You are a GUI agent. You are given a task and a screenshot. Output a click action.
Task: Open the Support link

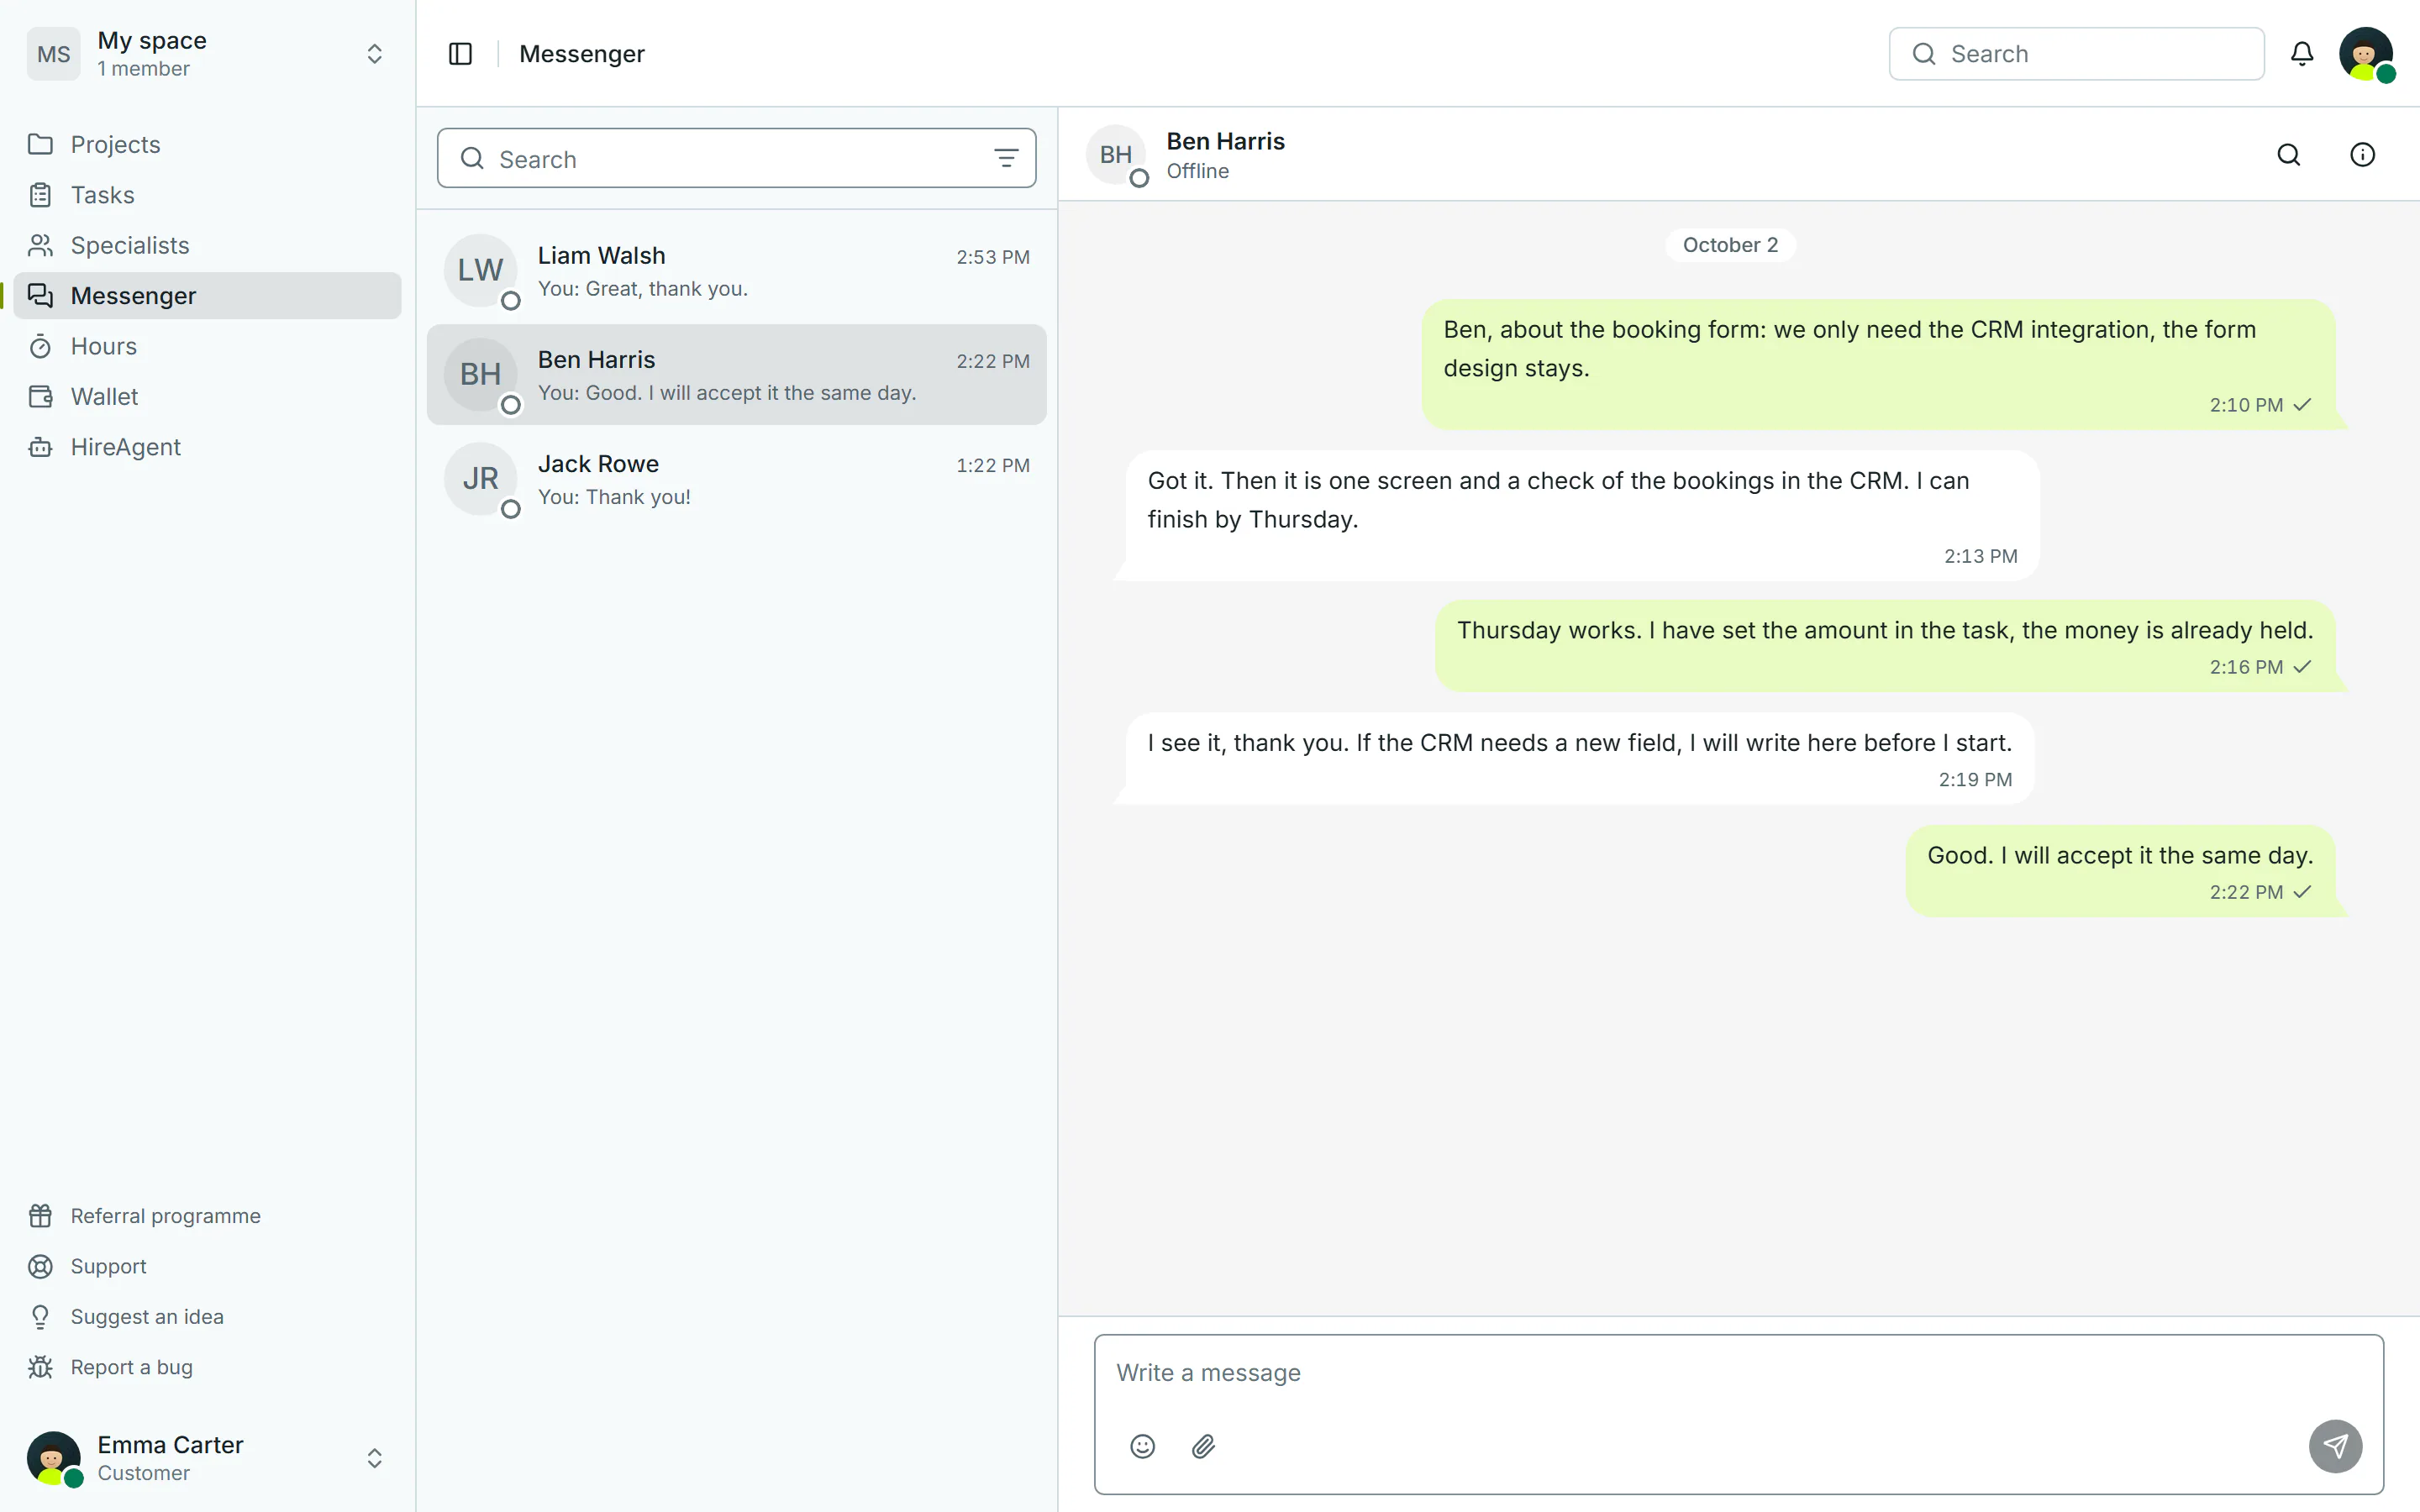pos(208,1266)
